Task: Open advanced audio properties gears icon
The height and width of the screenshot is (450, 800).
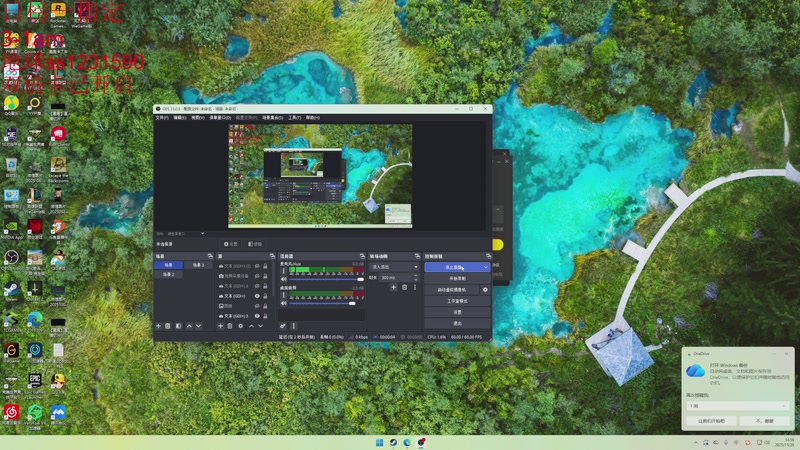Action: click(x=283, y=326)
